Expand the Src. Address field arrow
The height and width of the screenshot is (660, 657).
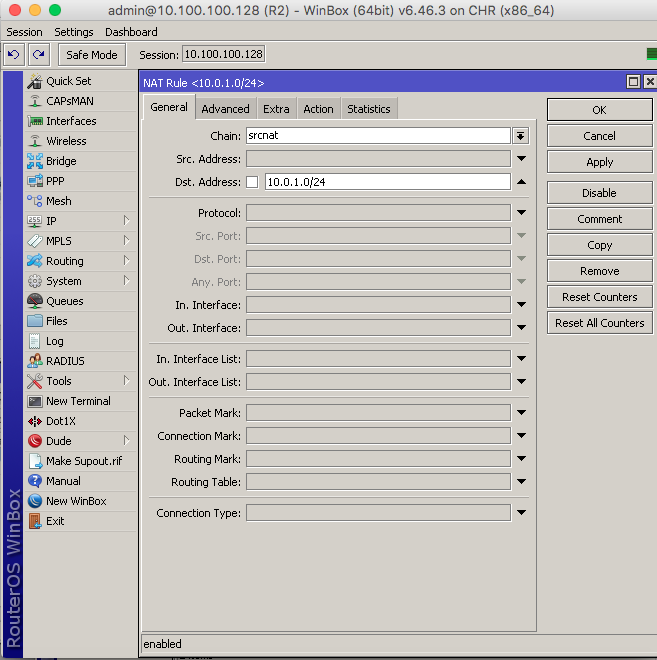pyautogui.click(x=521, y=159)
